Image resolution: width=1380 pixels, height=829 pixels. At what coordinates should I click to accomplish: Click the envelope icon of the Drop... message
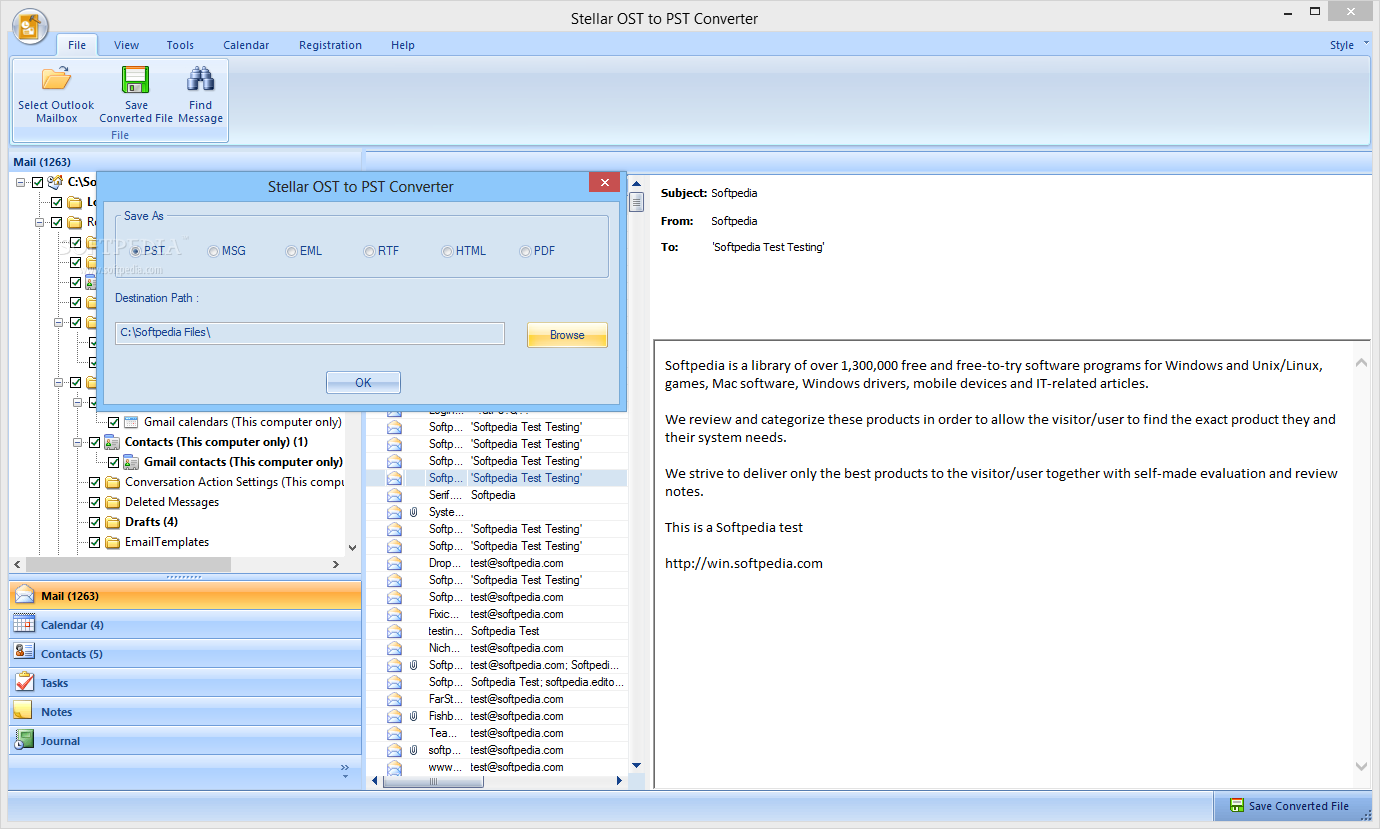click(394, 563)
